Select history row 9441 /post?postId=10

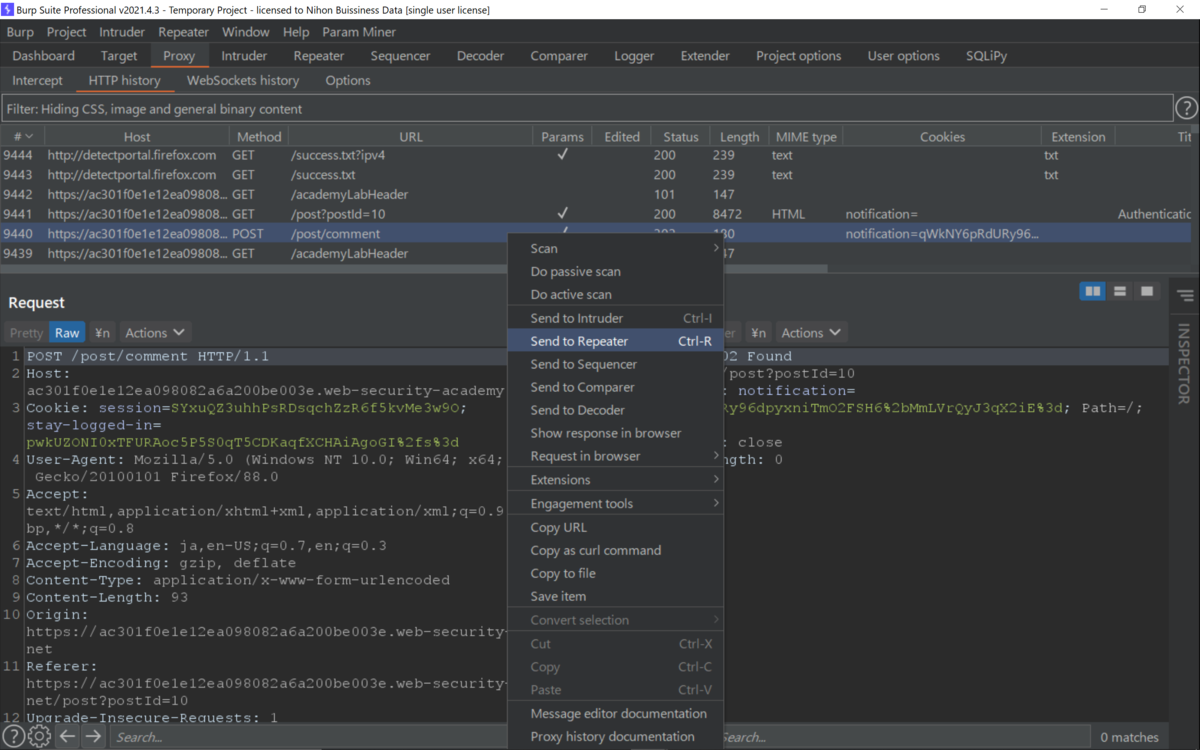coord(596,214)
